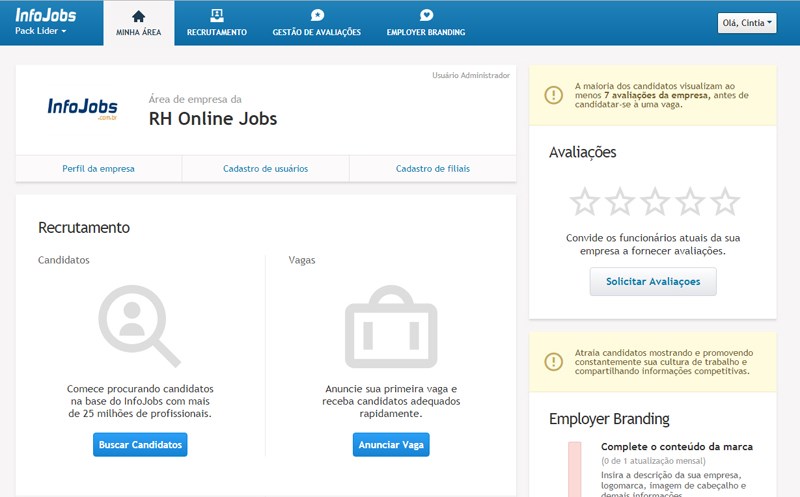Click '(0 de 1 atualização mensal)' text
The width and height of the screenshot is (800, 497).
click(x=653, y=461)
